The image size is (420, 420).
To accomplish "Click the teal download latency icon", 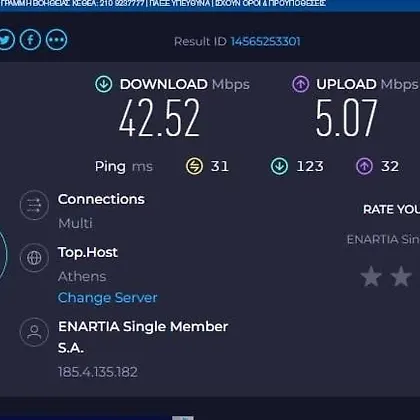I will click(279, 166).
